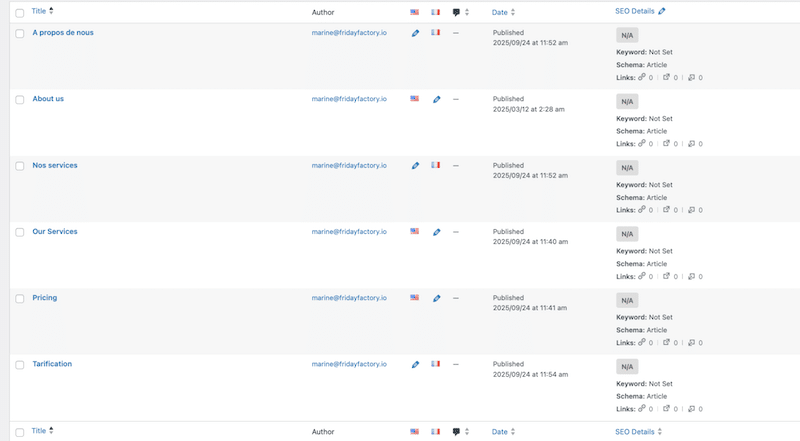The image size is (800, 441).
Task: Click pencil icon in 'Nos services' row
Action: [415, 165]
